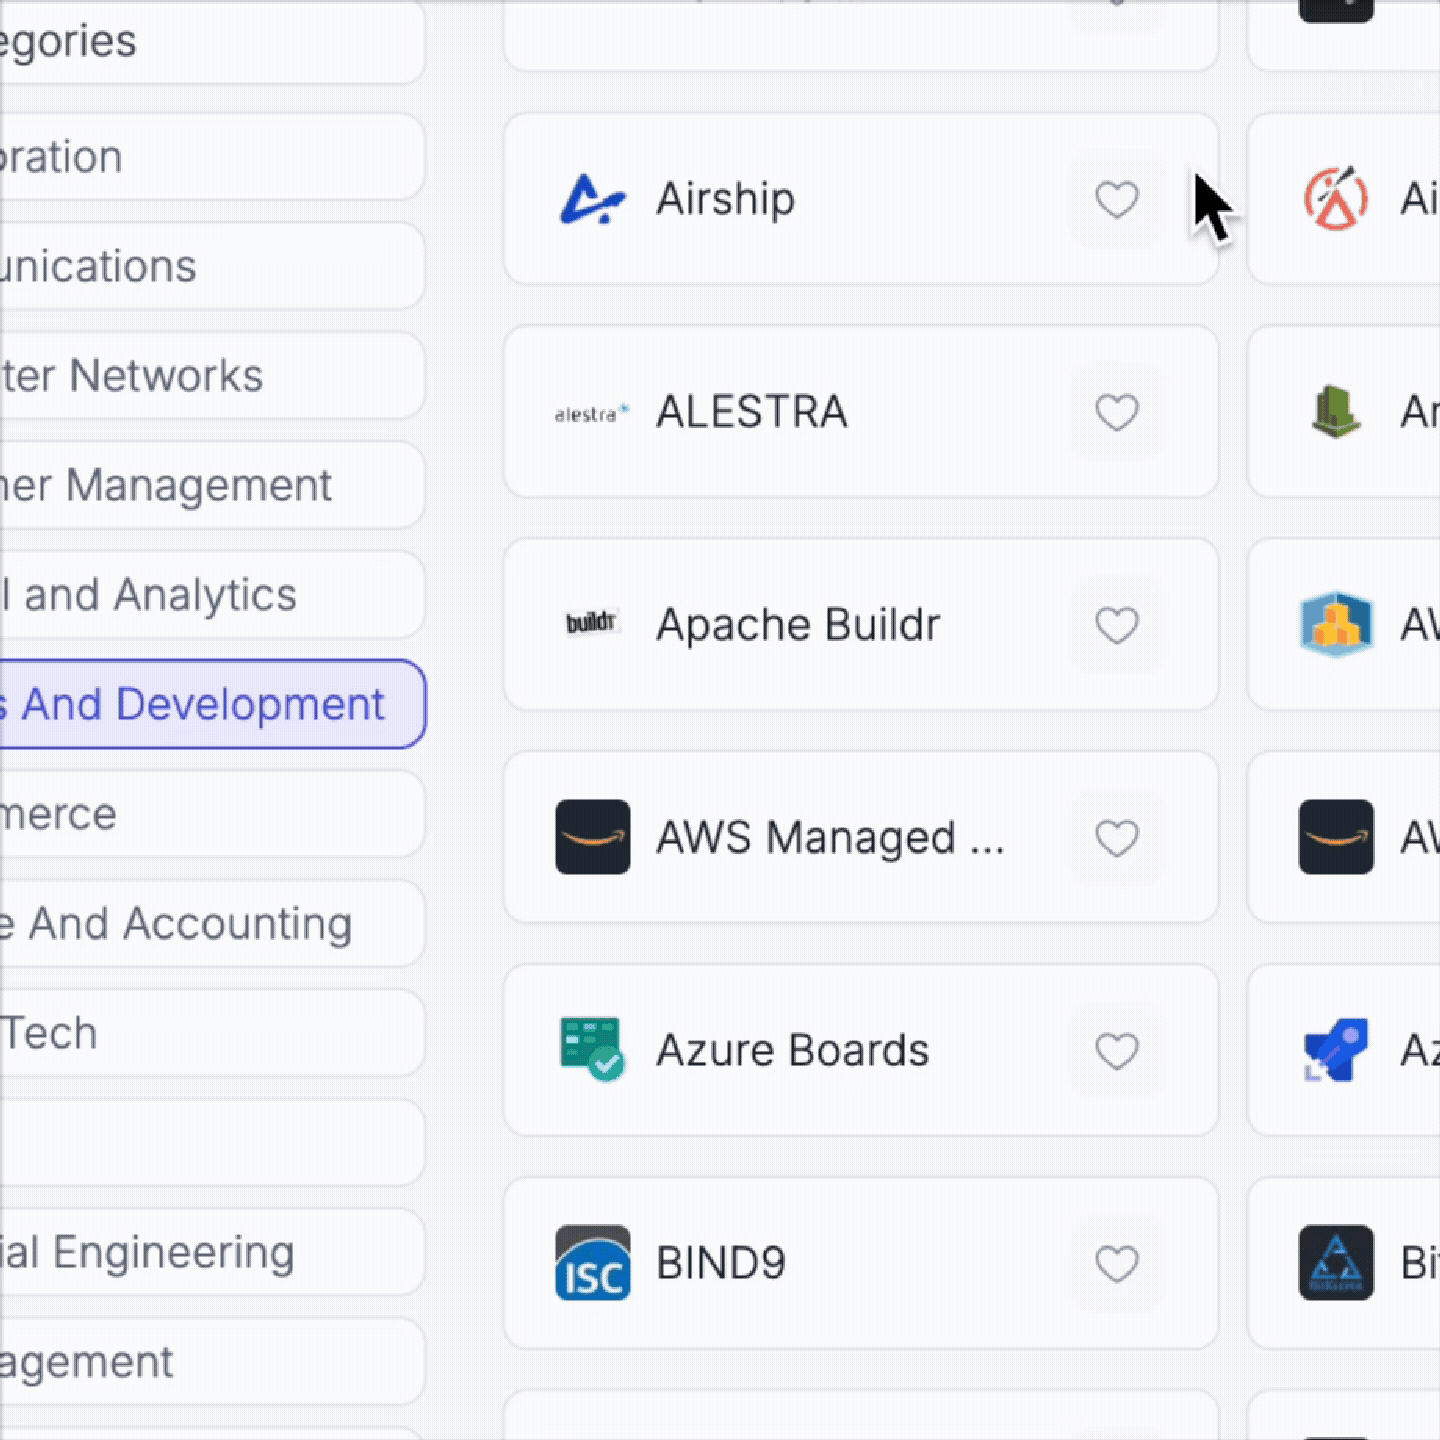Select the 'oration' category
This screenshot has width=1440, height=1440.
point(212,157)
